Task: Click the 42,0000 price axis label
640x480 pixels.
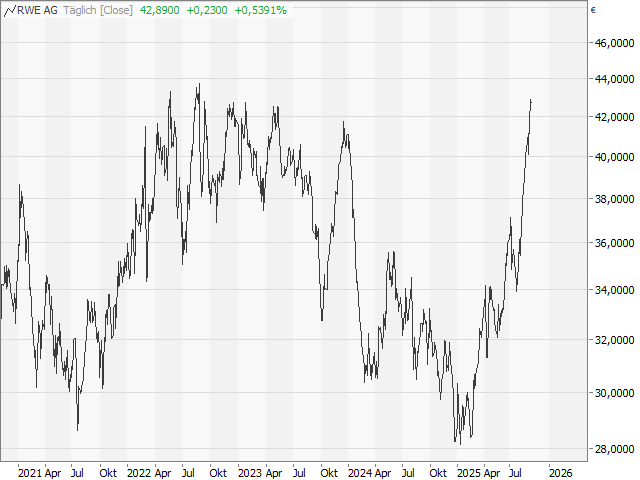Action: point(615,117)
